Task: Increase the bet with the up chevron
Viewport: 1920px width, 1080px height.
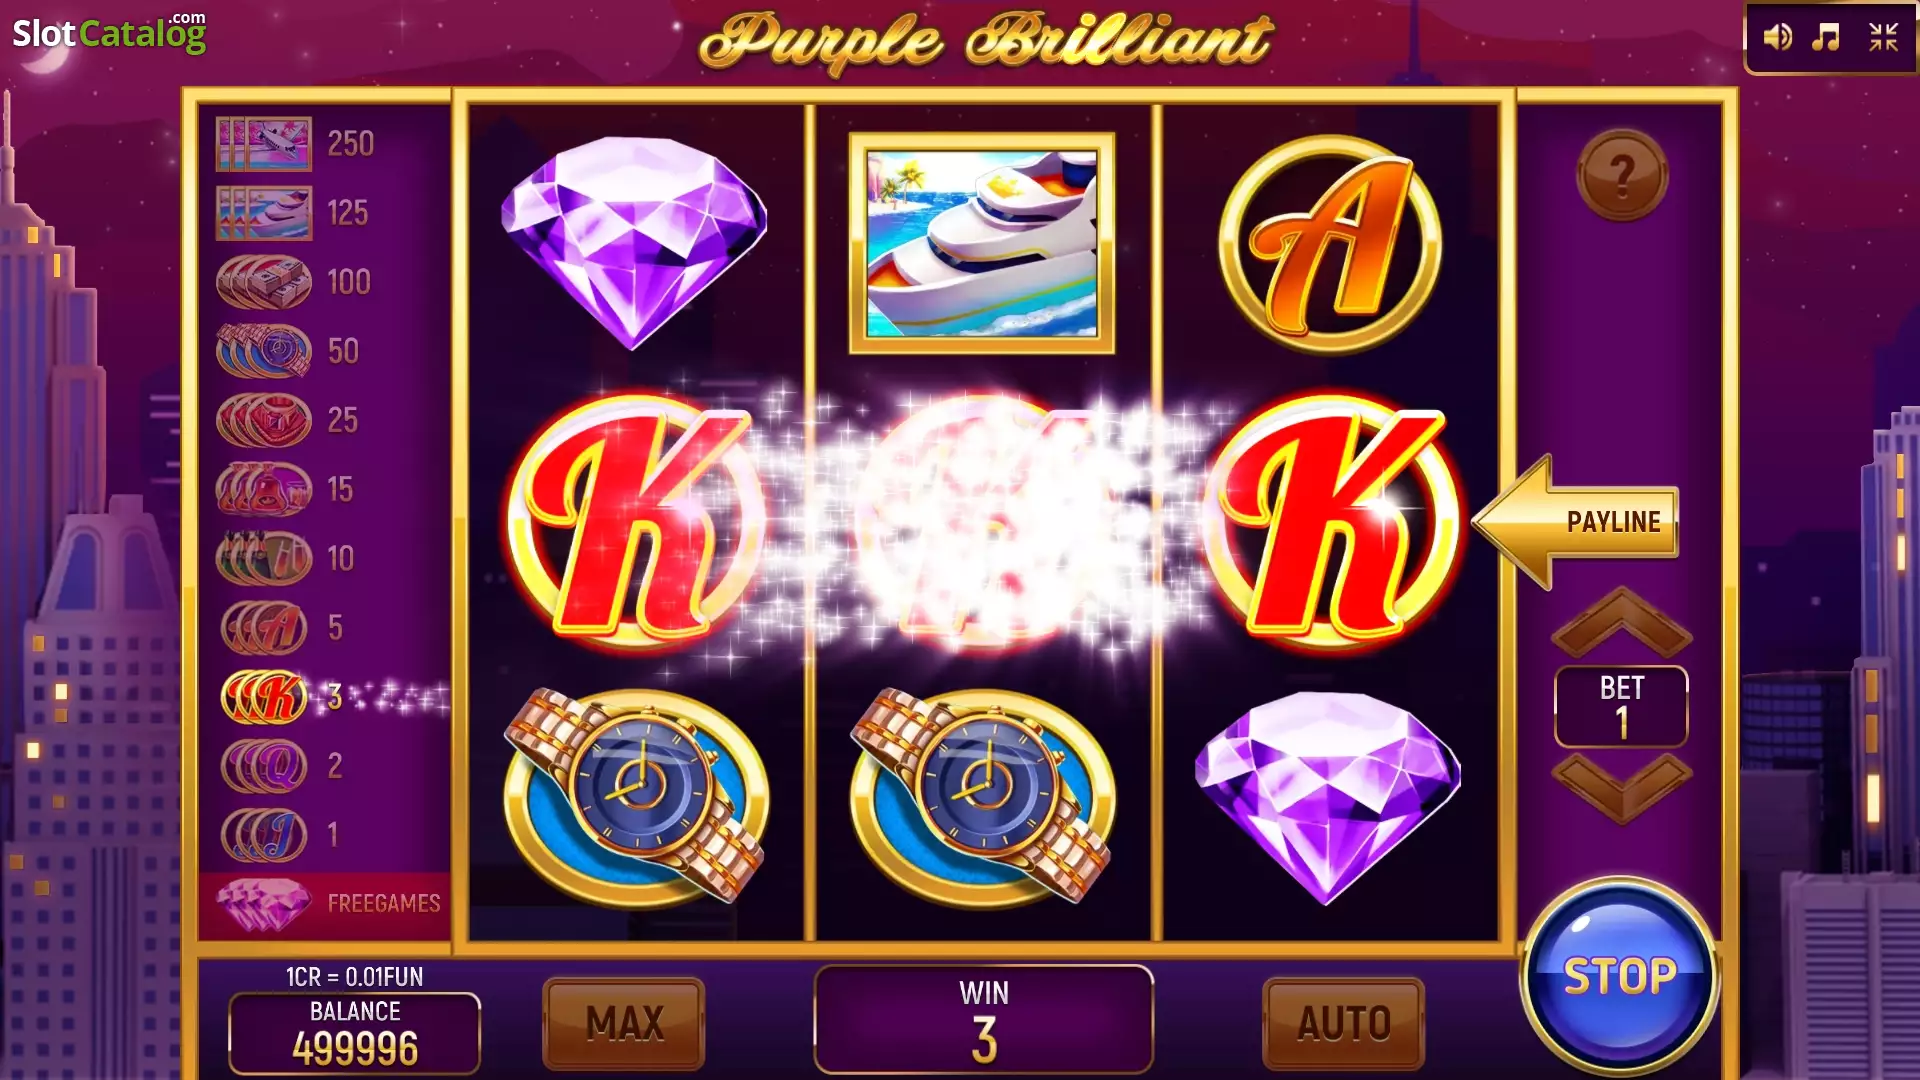Action: (1621, 621)
